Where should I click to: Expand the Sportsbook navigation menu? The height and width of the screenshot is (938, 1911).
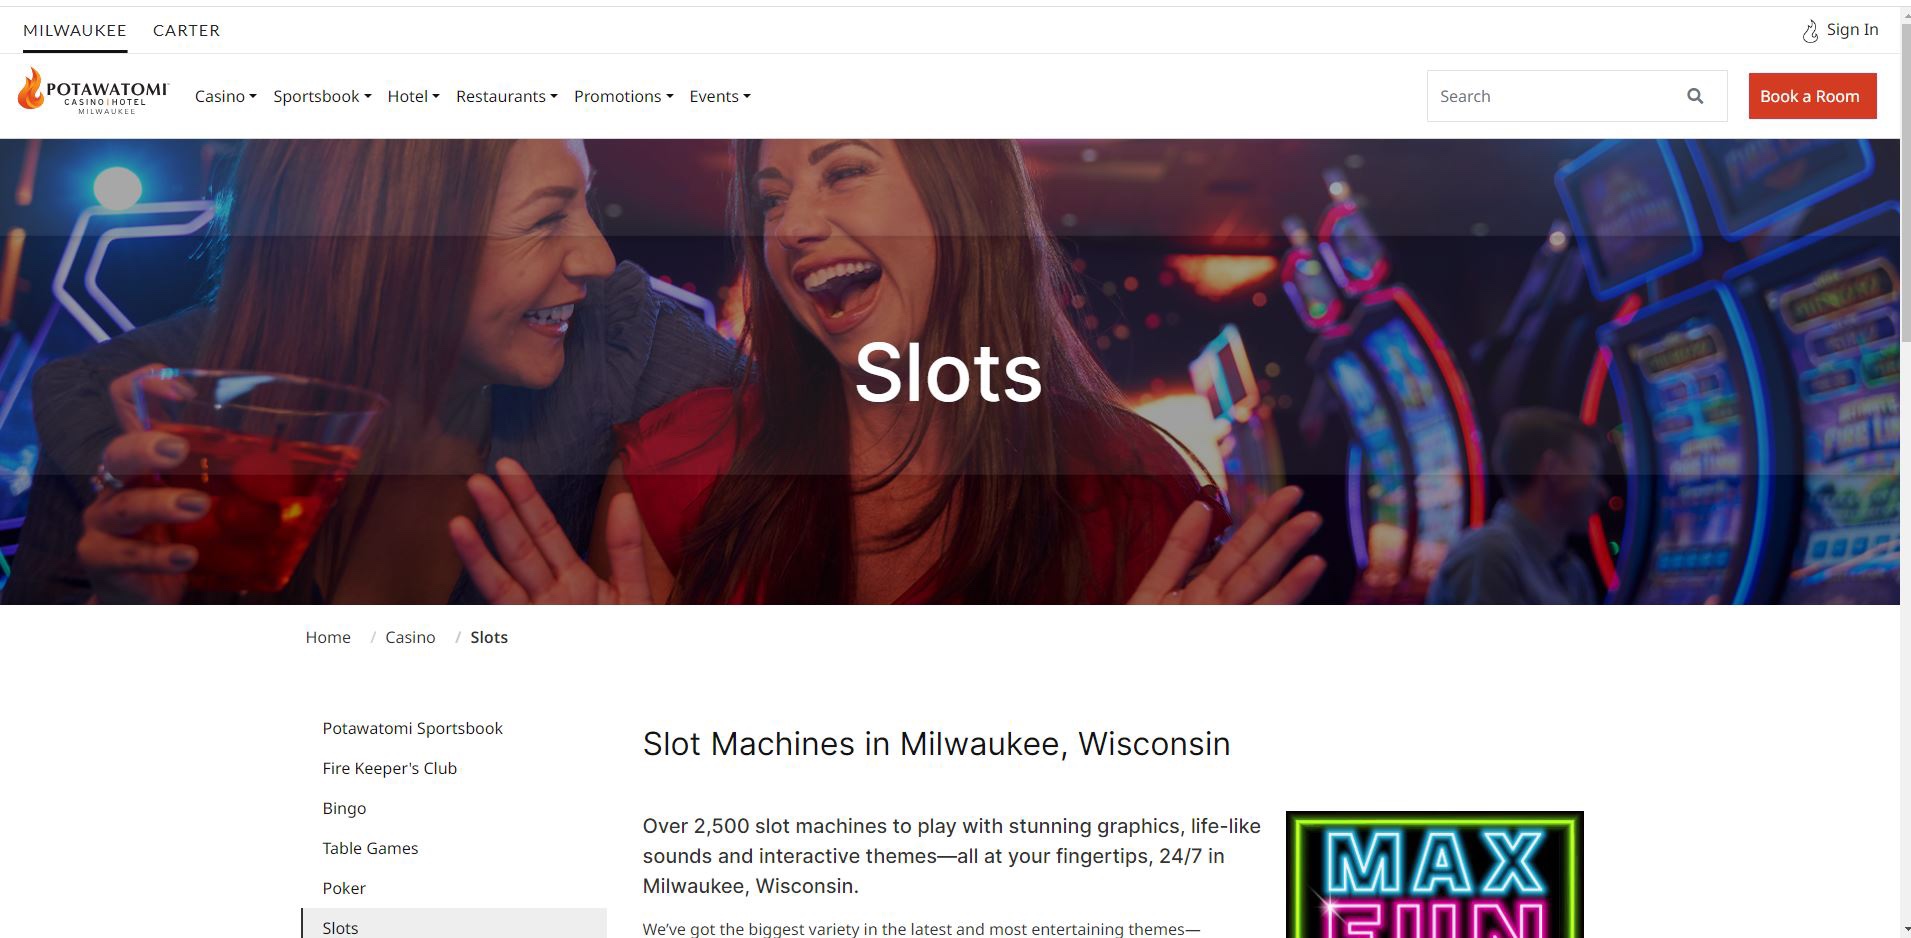tap(322, 96)
